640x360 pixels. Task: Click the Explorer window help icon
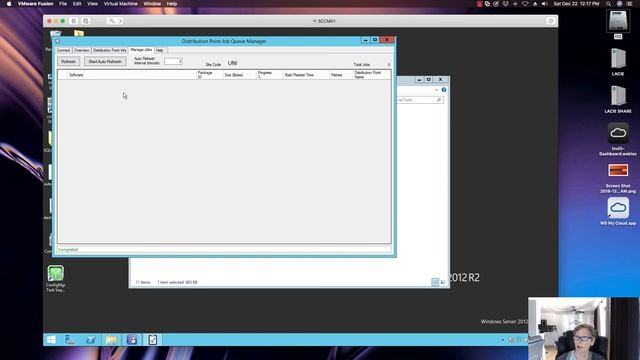tap(444, 90)
